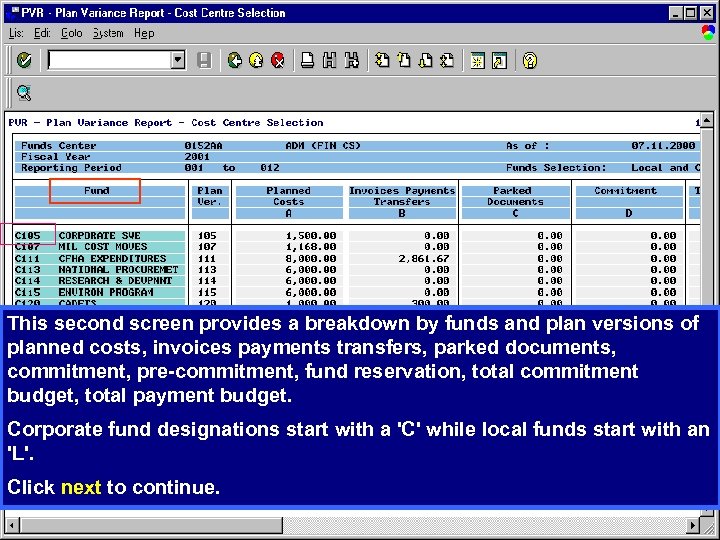Click the MIL COST MOVES fund name
Image resolution: width=720 pixels, height=540 pixels.
pos(103,247)
